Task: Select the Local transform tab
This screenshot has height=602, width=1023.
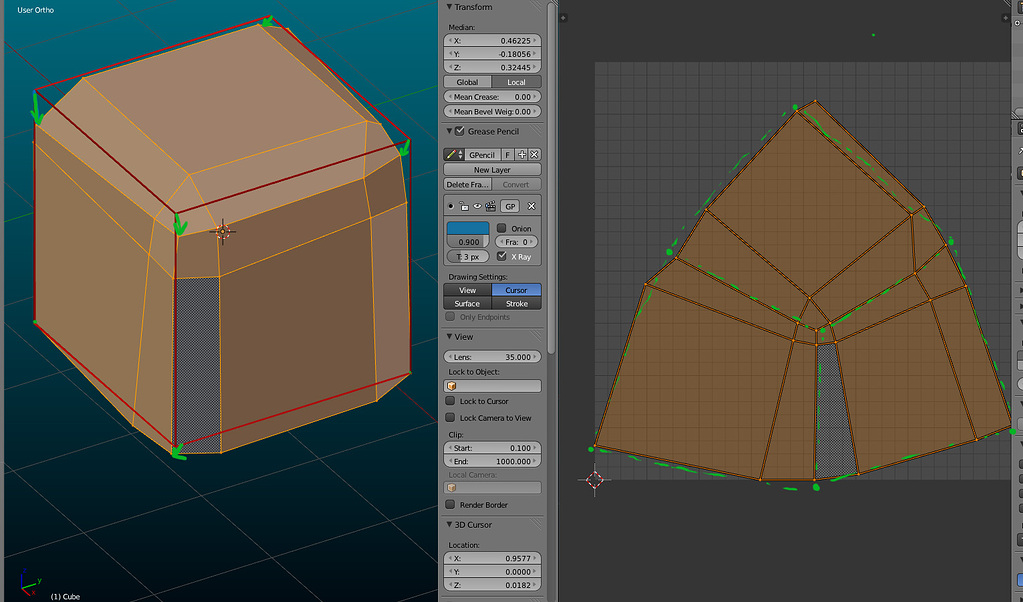Action: (x=517, y=82)
